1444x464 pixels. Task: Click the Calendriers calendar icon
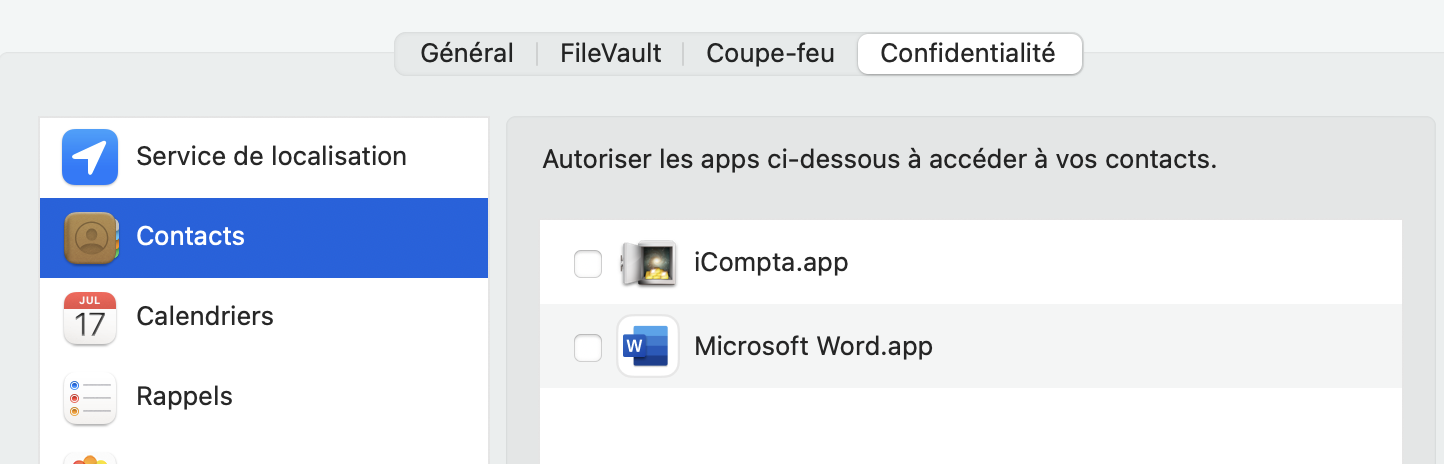[x=90, y=317]
